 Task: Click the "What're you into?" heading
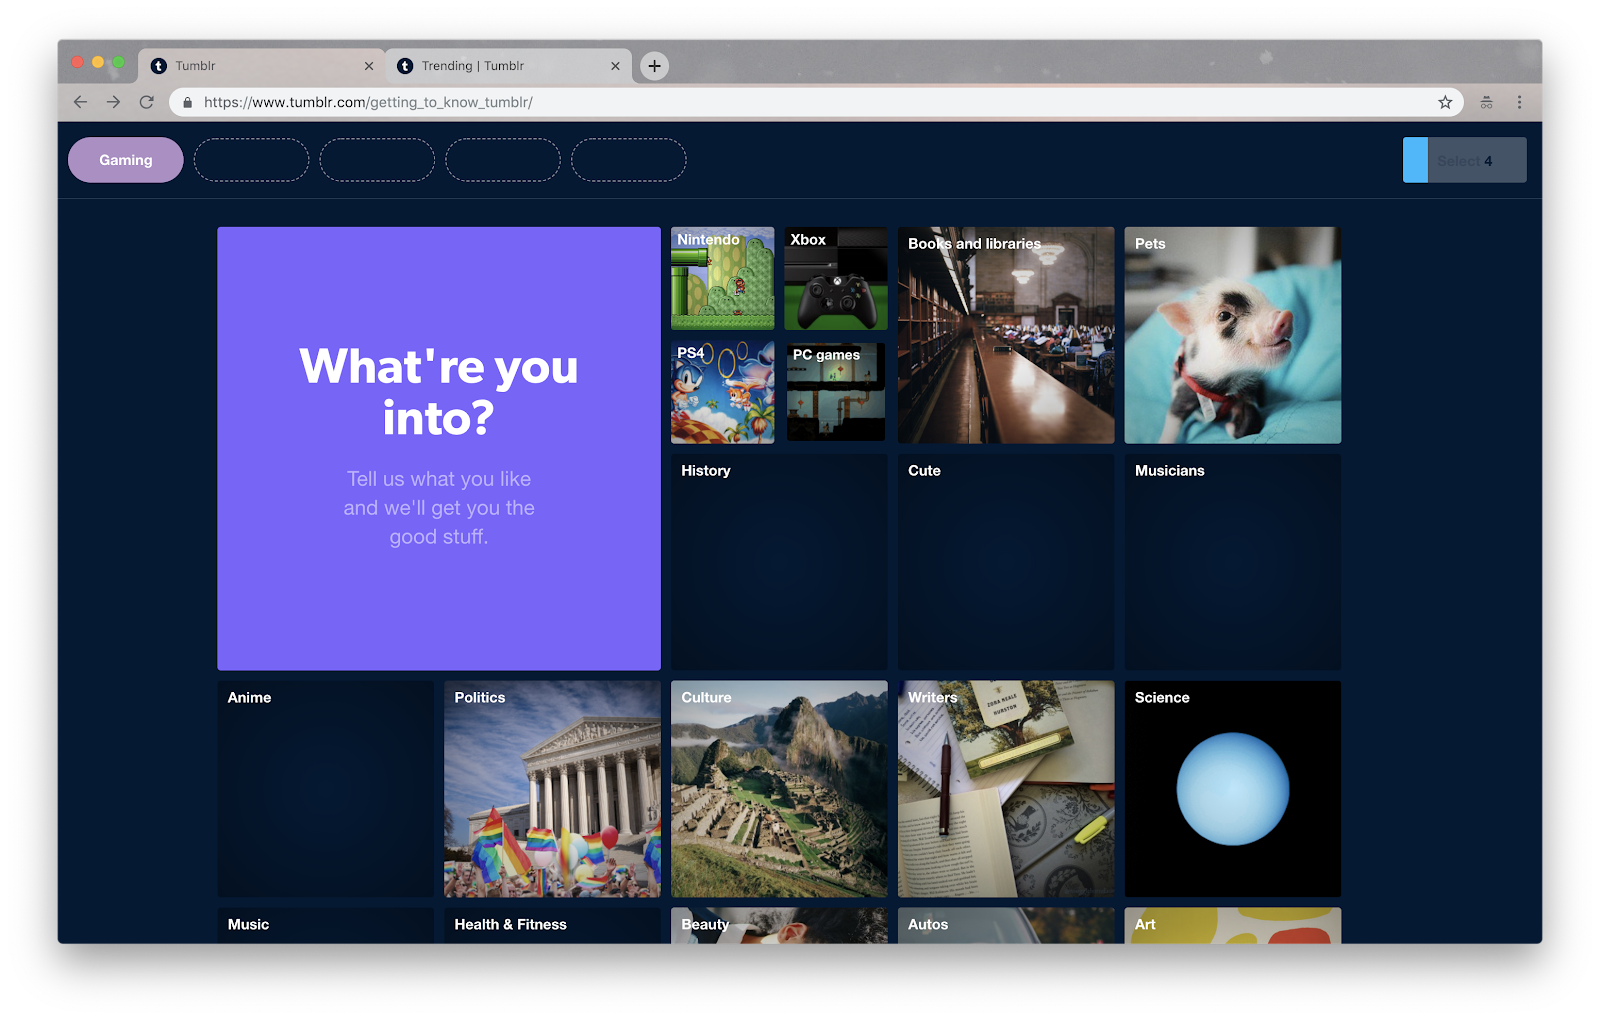coord(439,392)
